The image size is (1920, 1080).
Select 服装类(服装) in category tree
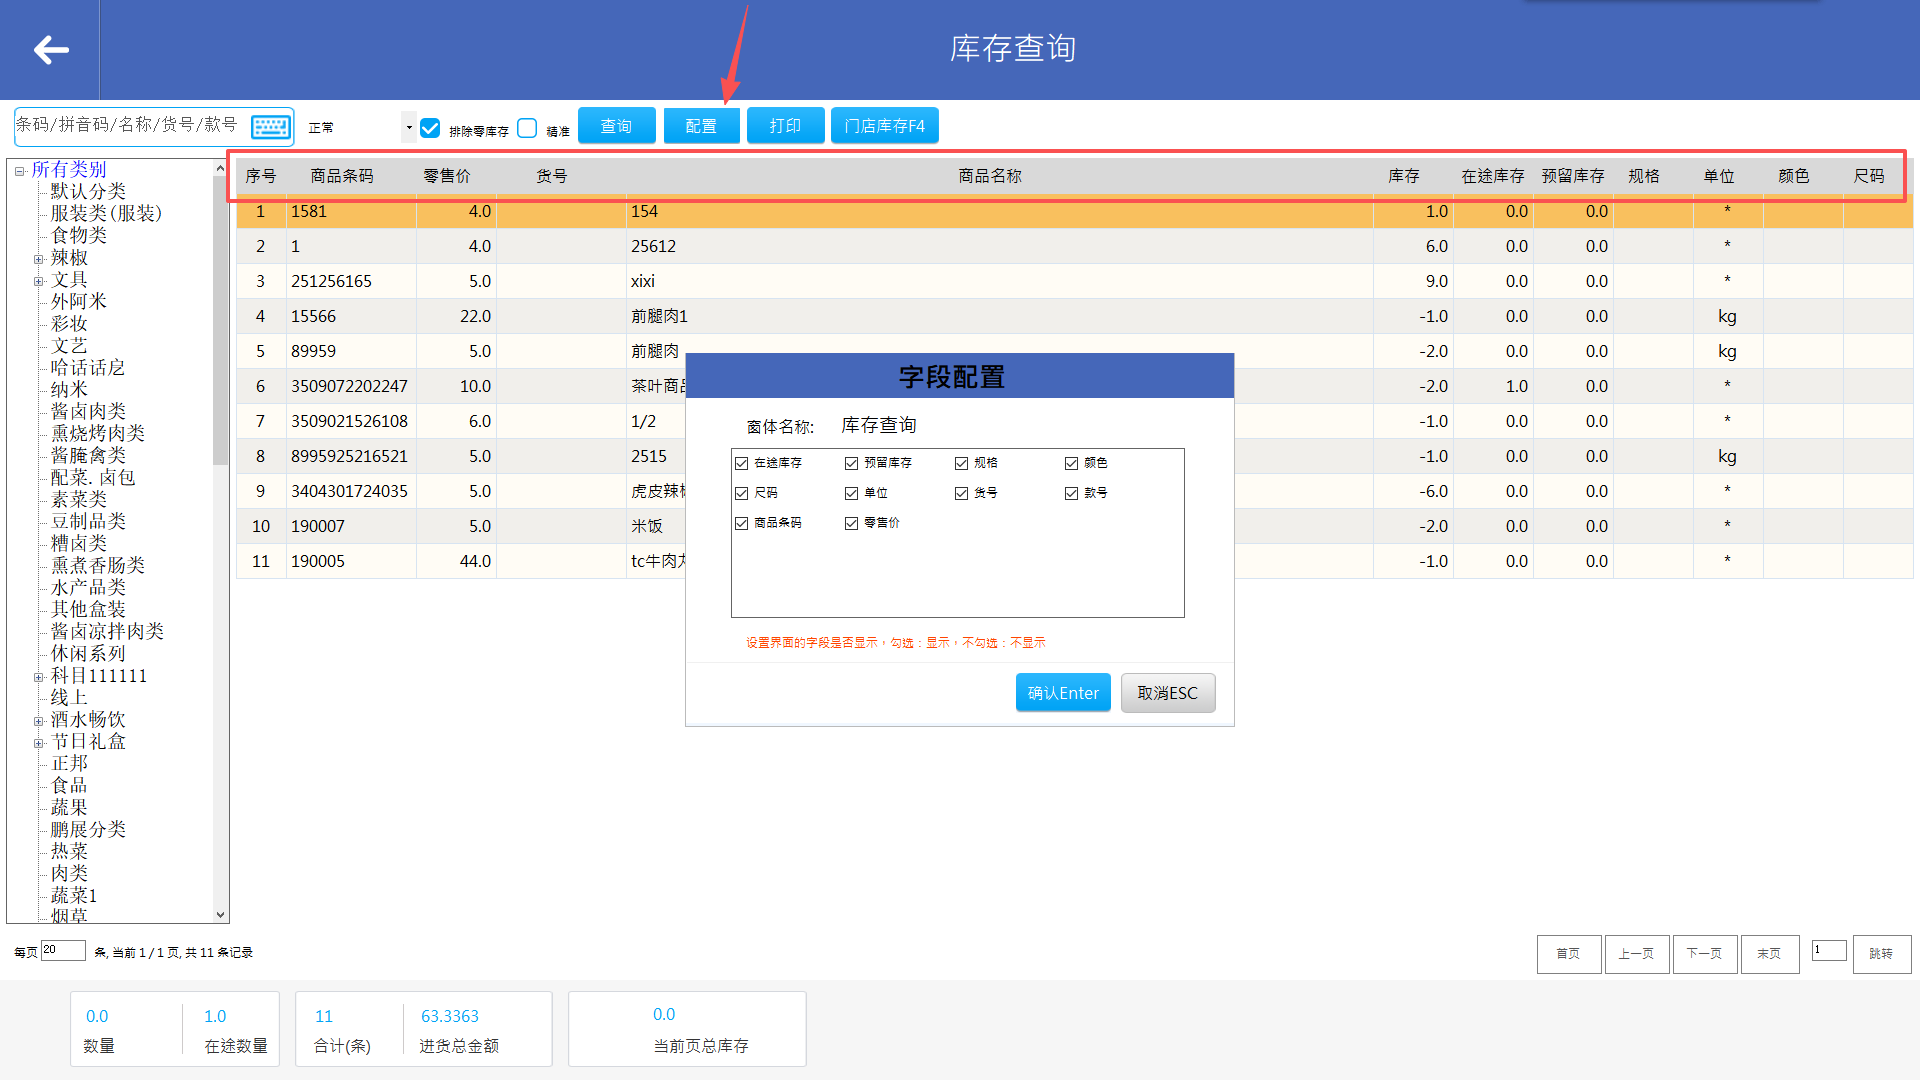pyautogui.click(x=106, y=213)
